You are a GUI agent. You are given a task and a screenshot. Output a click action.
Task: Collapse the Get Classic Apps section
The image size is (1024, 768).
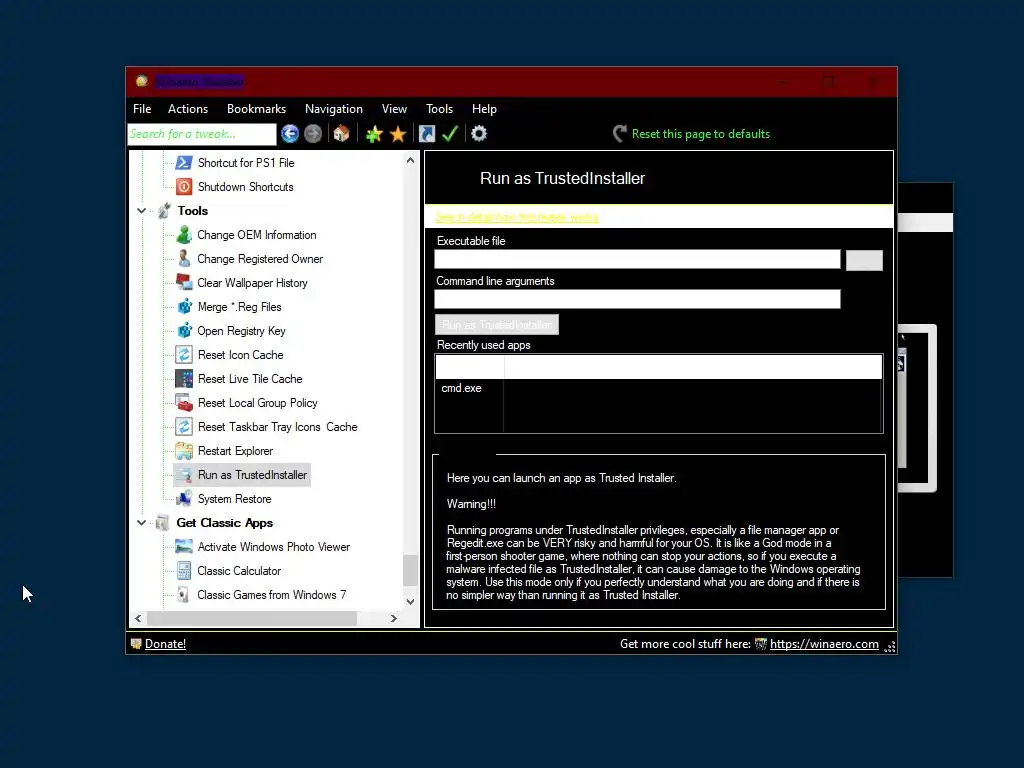142,522
